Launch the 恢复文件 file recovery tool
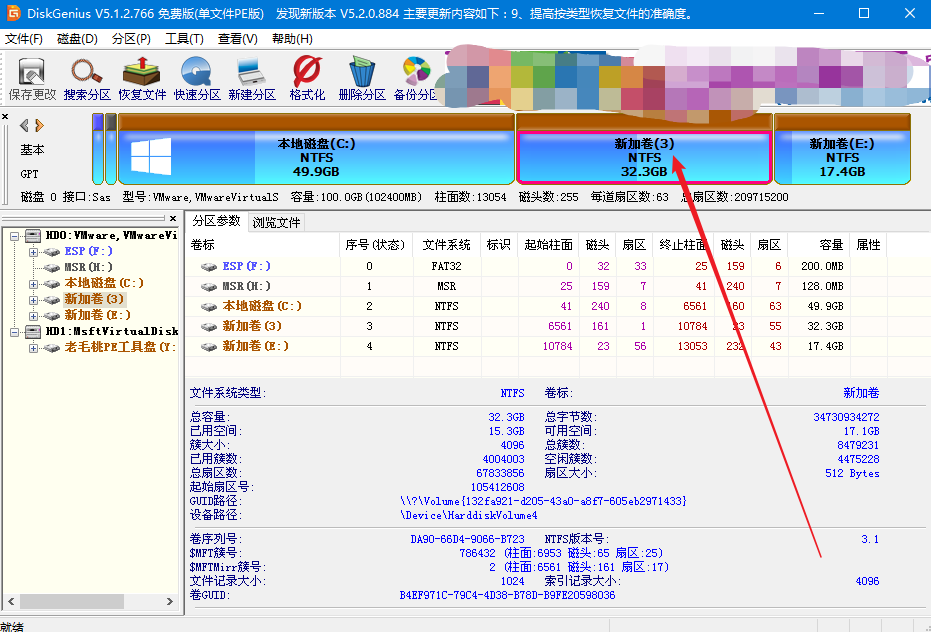The image size is (931, 632). point(142,78)
